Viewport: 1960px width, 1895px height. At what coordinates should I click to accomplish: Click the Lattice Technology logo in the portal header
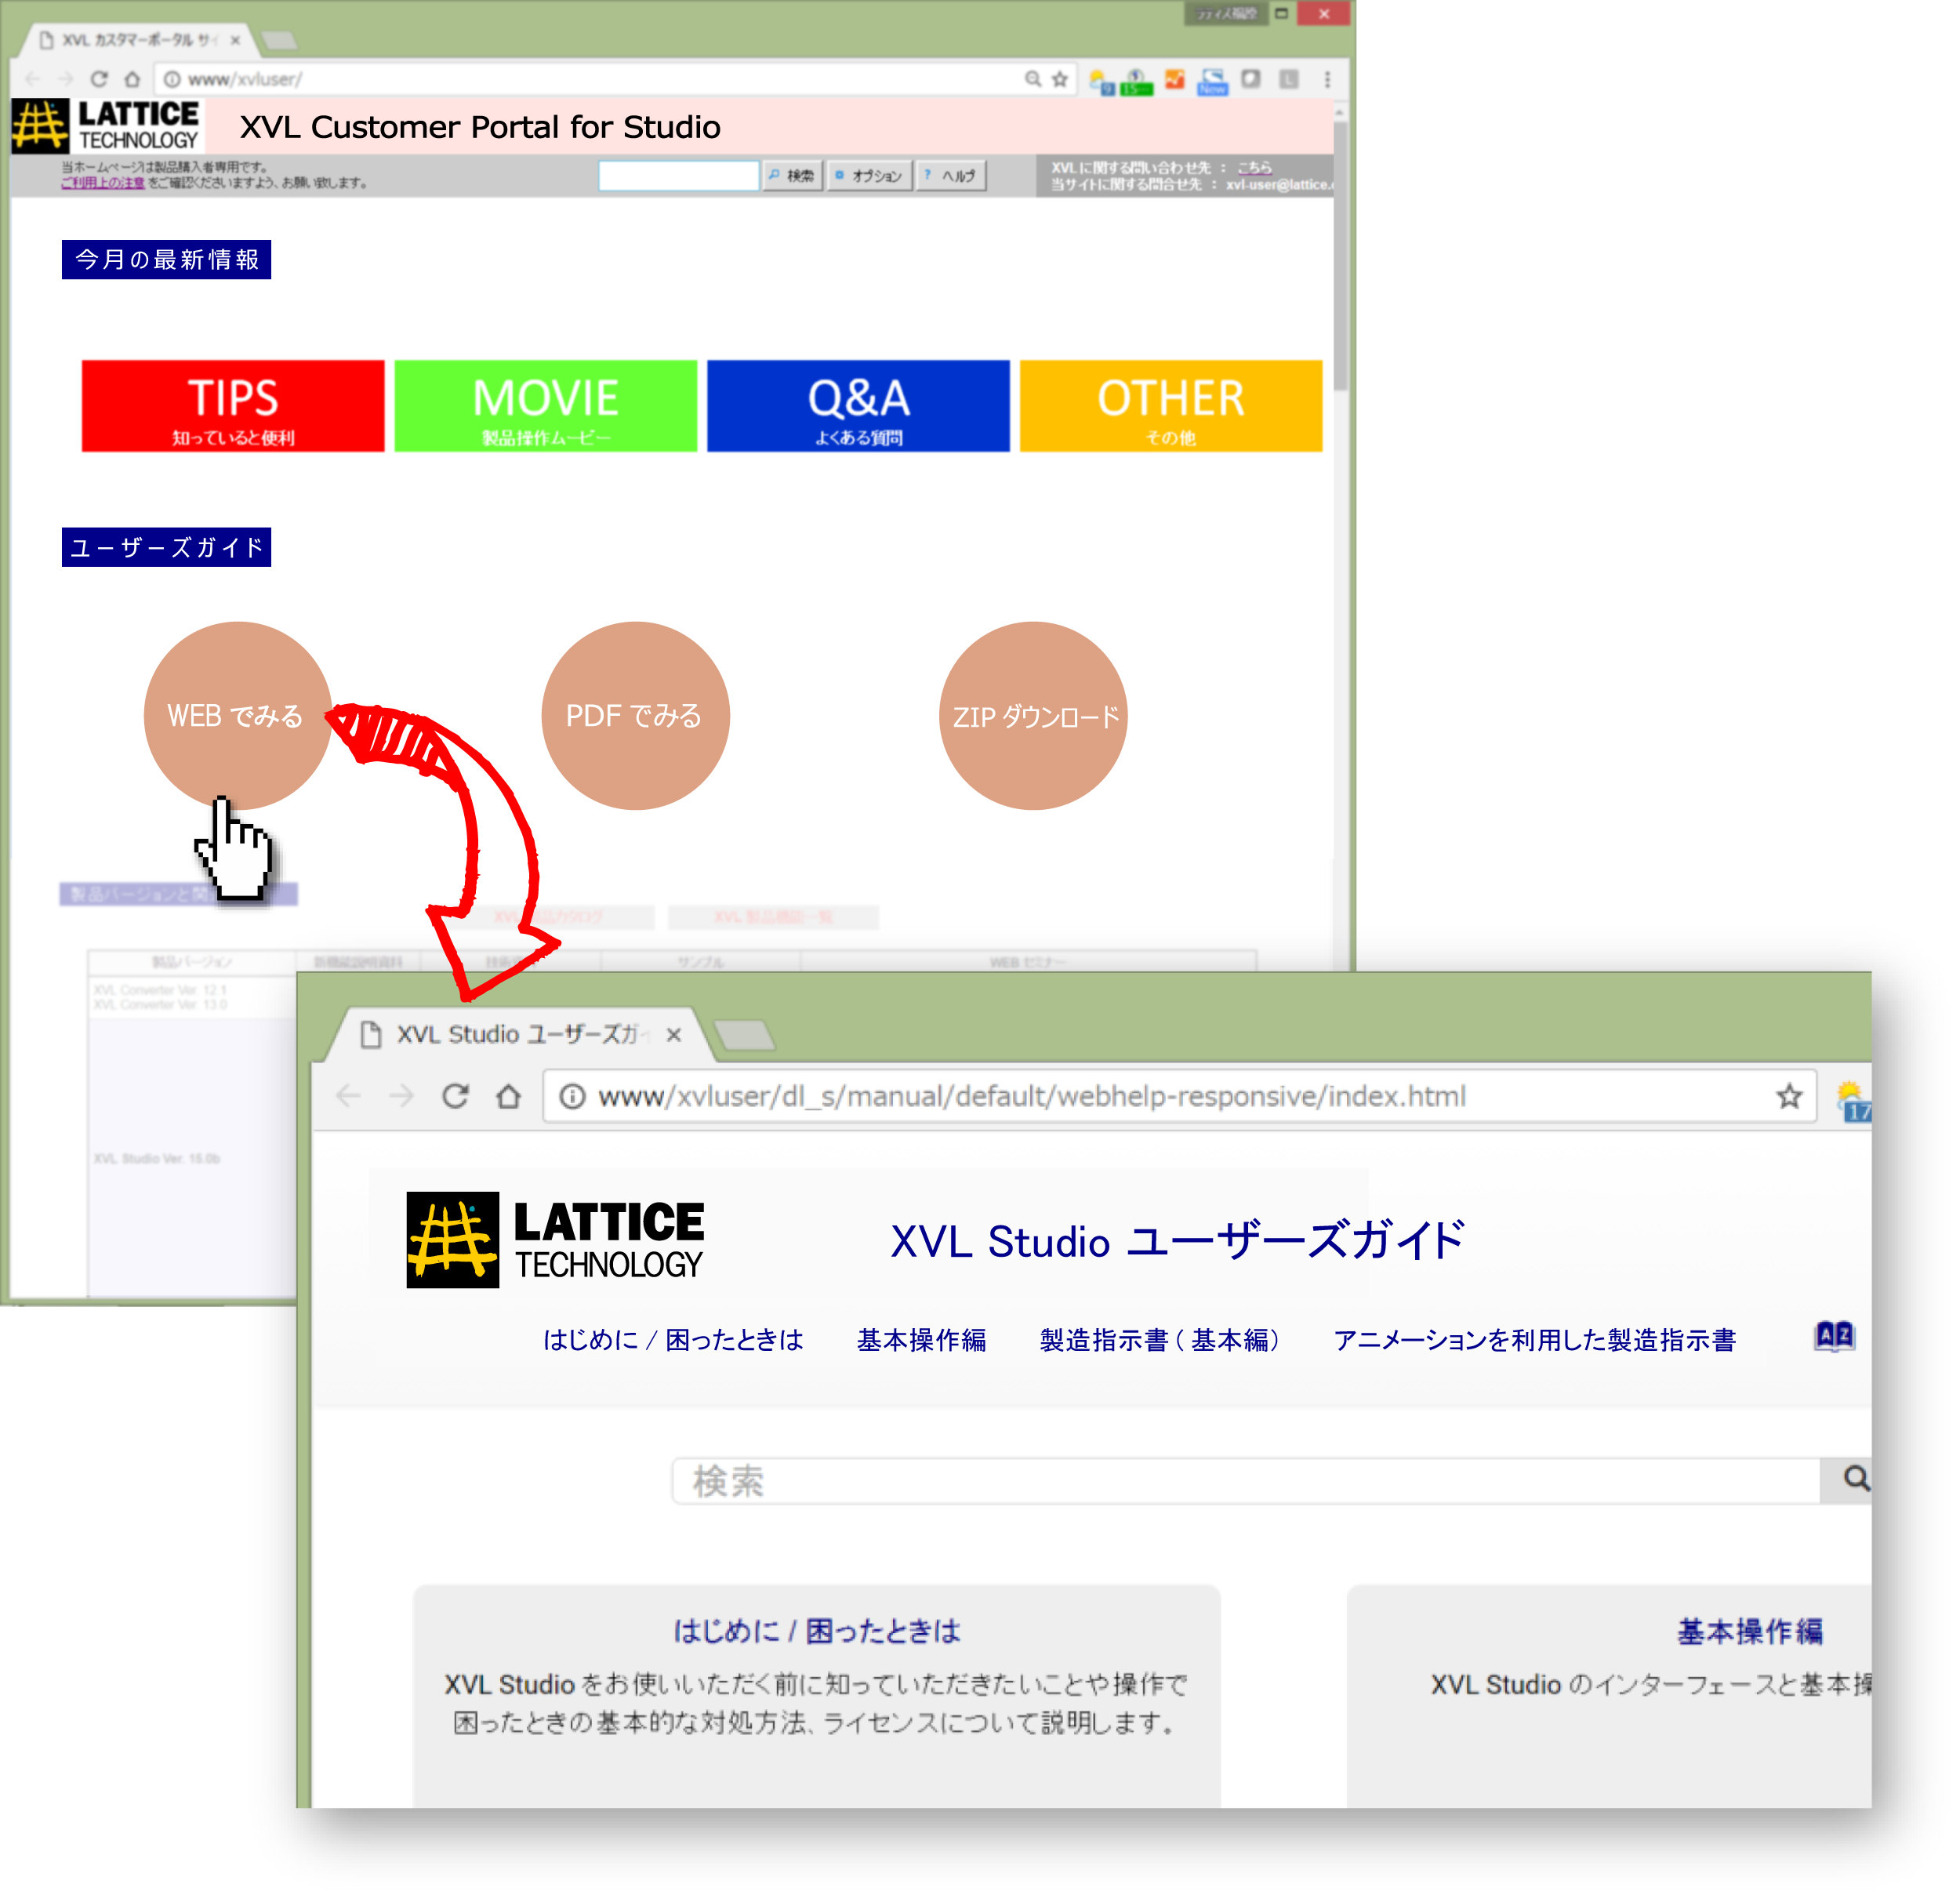(107, 126)
